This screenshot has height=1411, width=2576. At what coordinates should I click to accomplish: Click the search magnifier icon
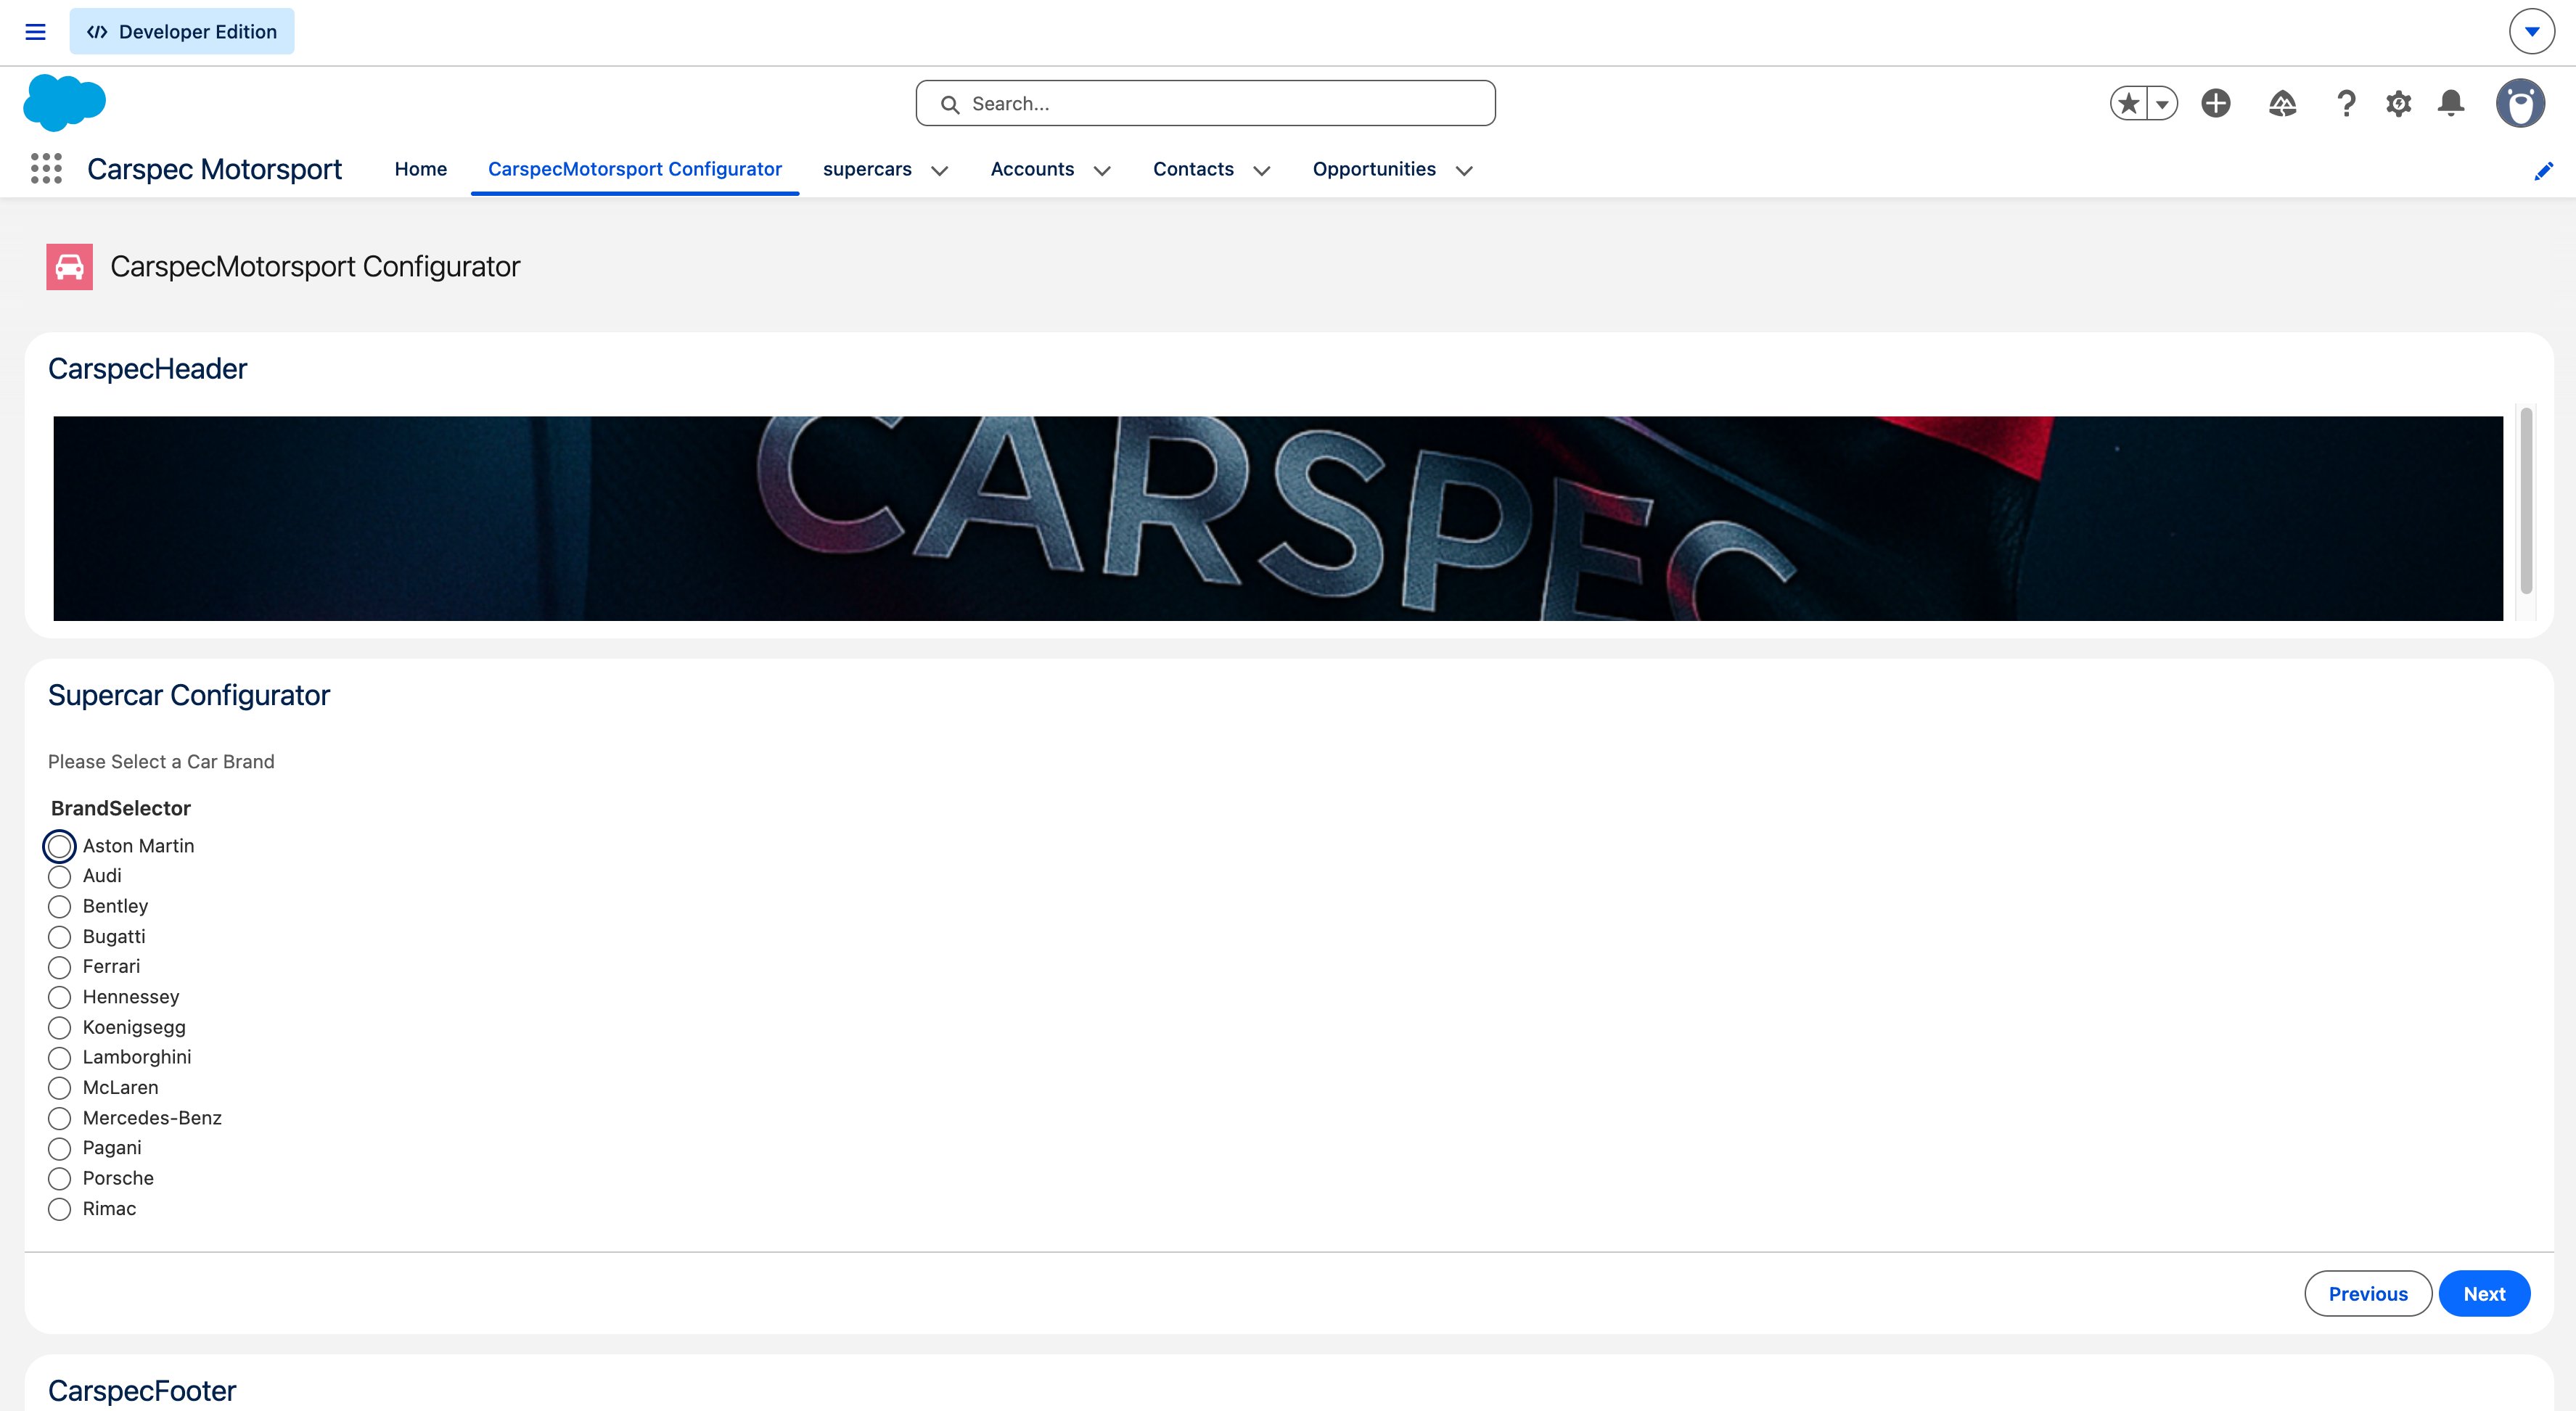point(950,104)
